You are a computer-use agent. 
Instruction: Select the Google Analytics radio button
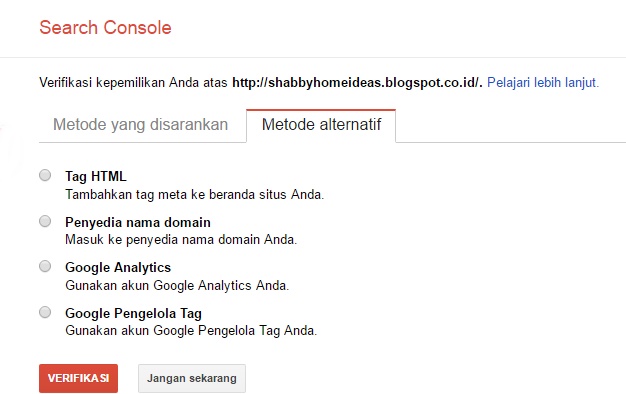[x=45, y=266]
